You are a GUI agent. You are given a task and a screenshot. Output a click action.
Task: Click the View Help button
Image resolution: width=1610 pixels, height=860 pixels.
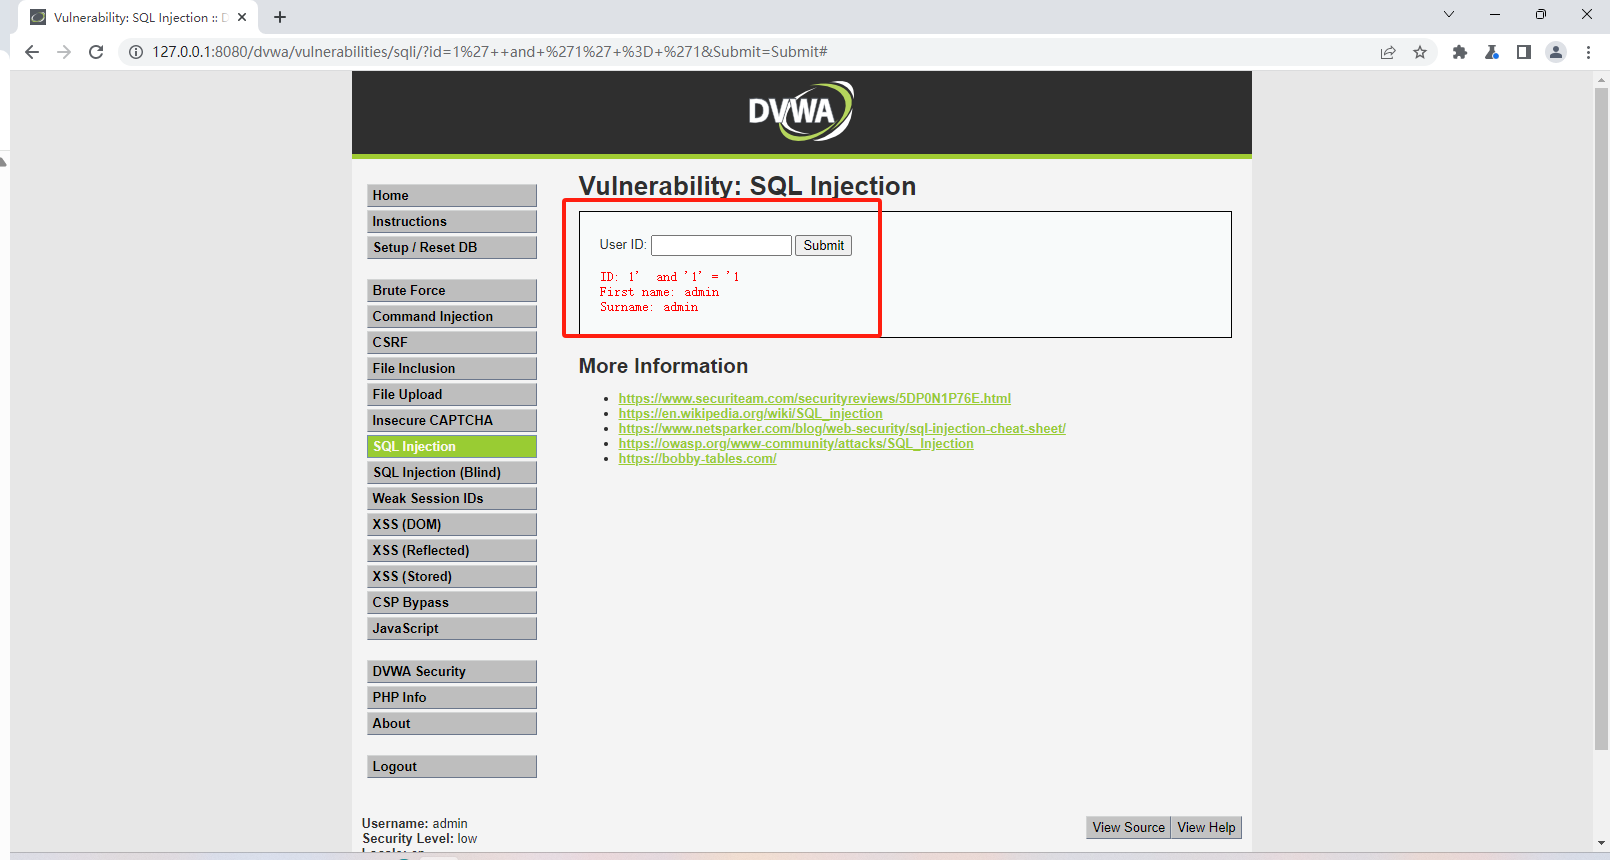click(x=1206, y=827)
